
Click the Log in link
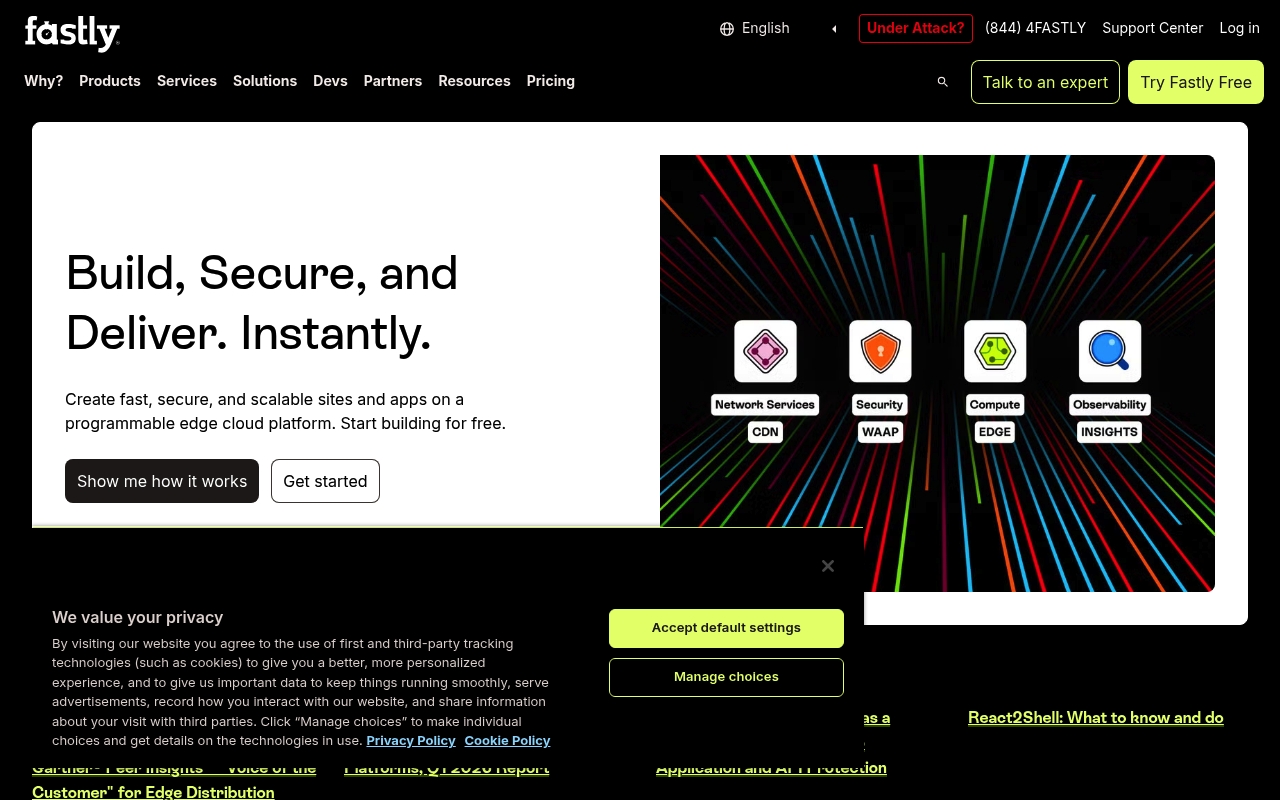click(1239, 28)
